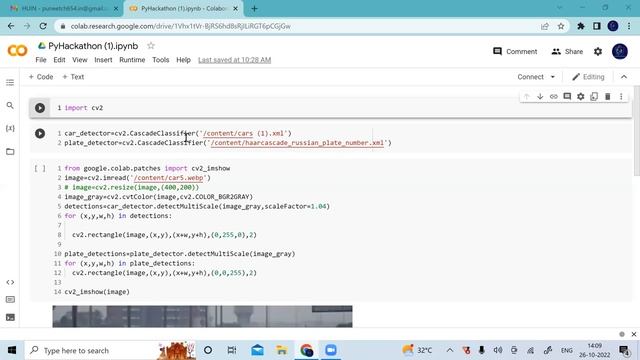
Task: Click the Colab logo
Action: point(18,51)
